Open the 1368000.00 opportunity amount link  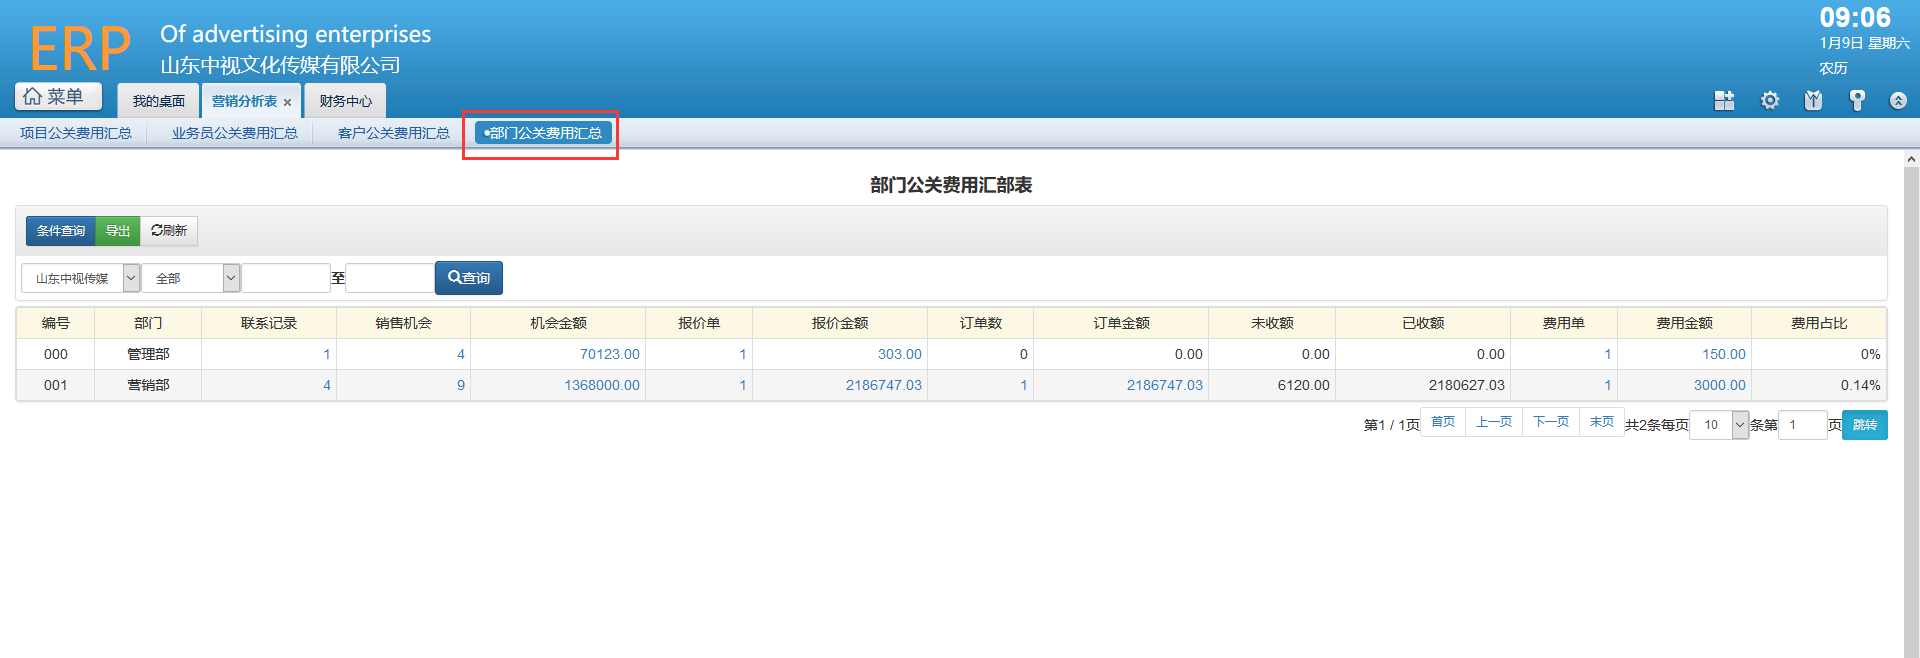click(x=602, y=385)
